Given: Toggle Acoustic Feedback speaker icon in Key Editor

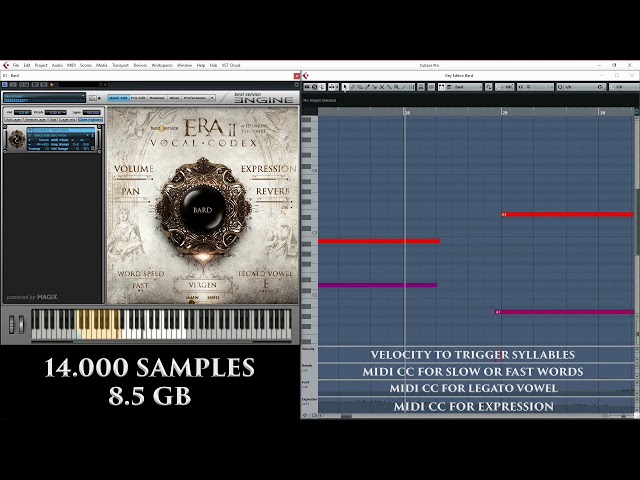Looking at the screenshot, I should (x=322, y=87).
